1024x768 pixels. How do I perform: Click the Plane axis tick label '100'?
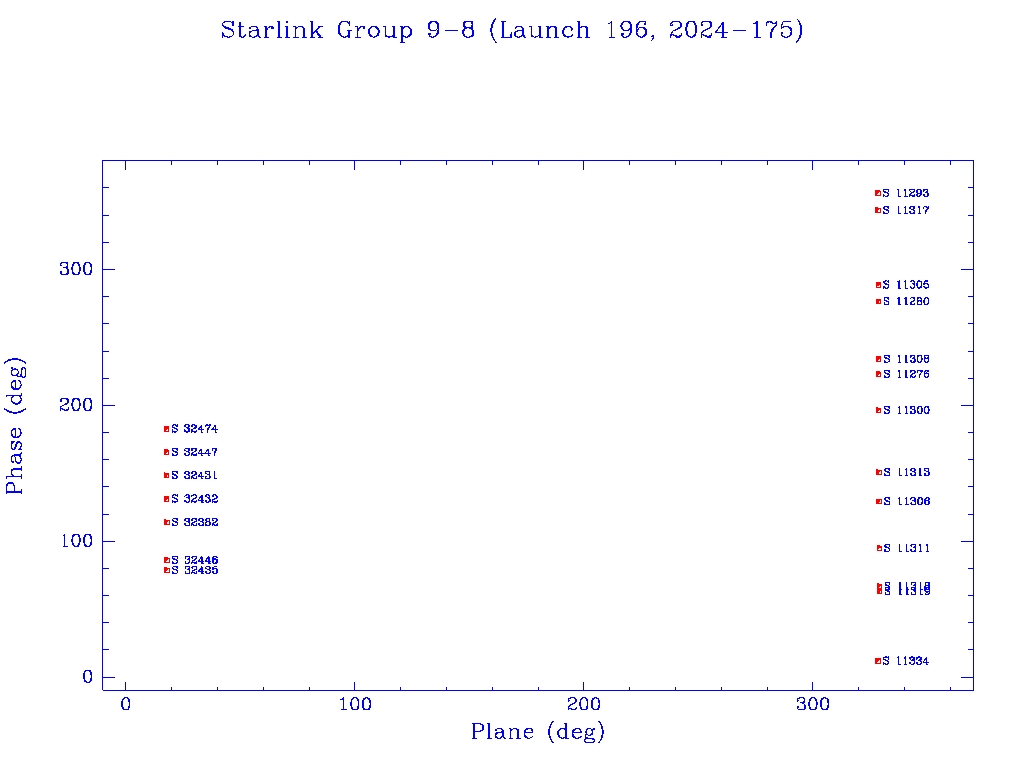(x=355, y=704)
